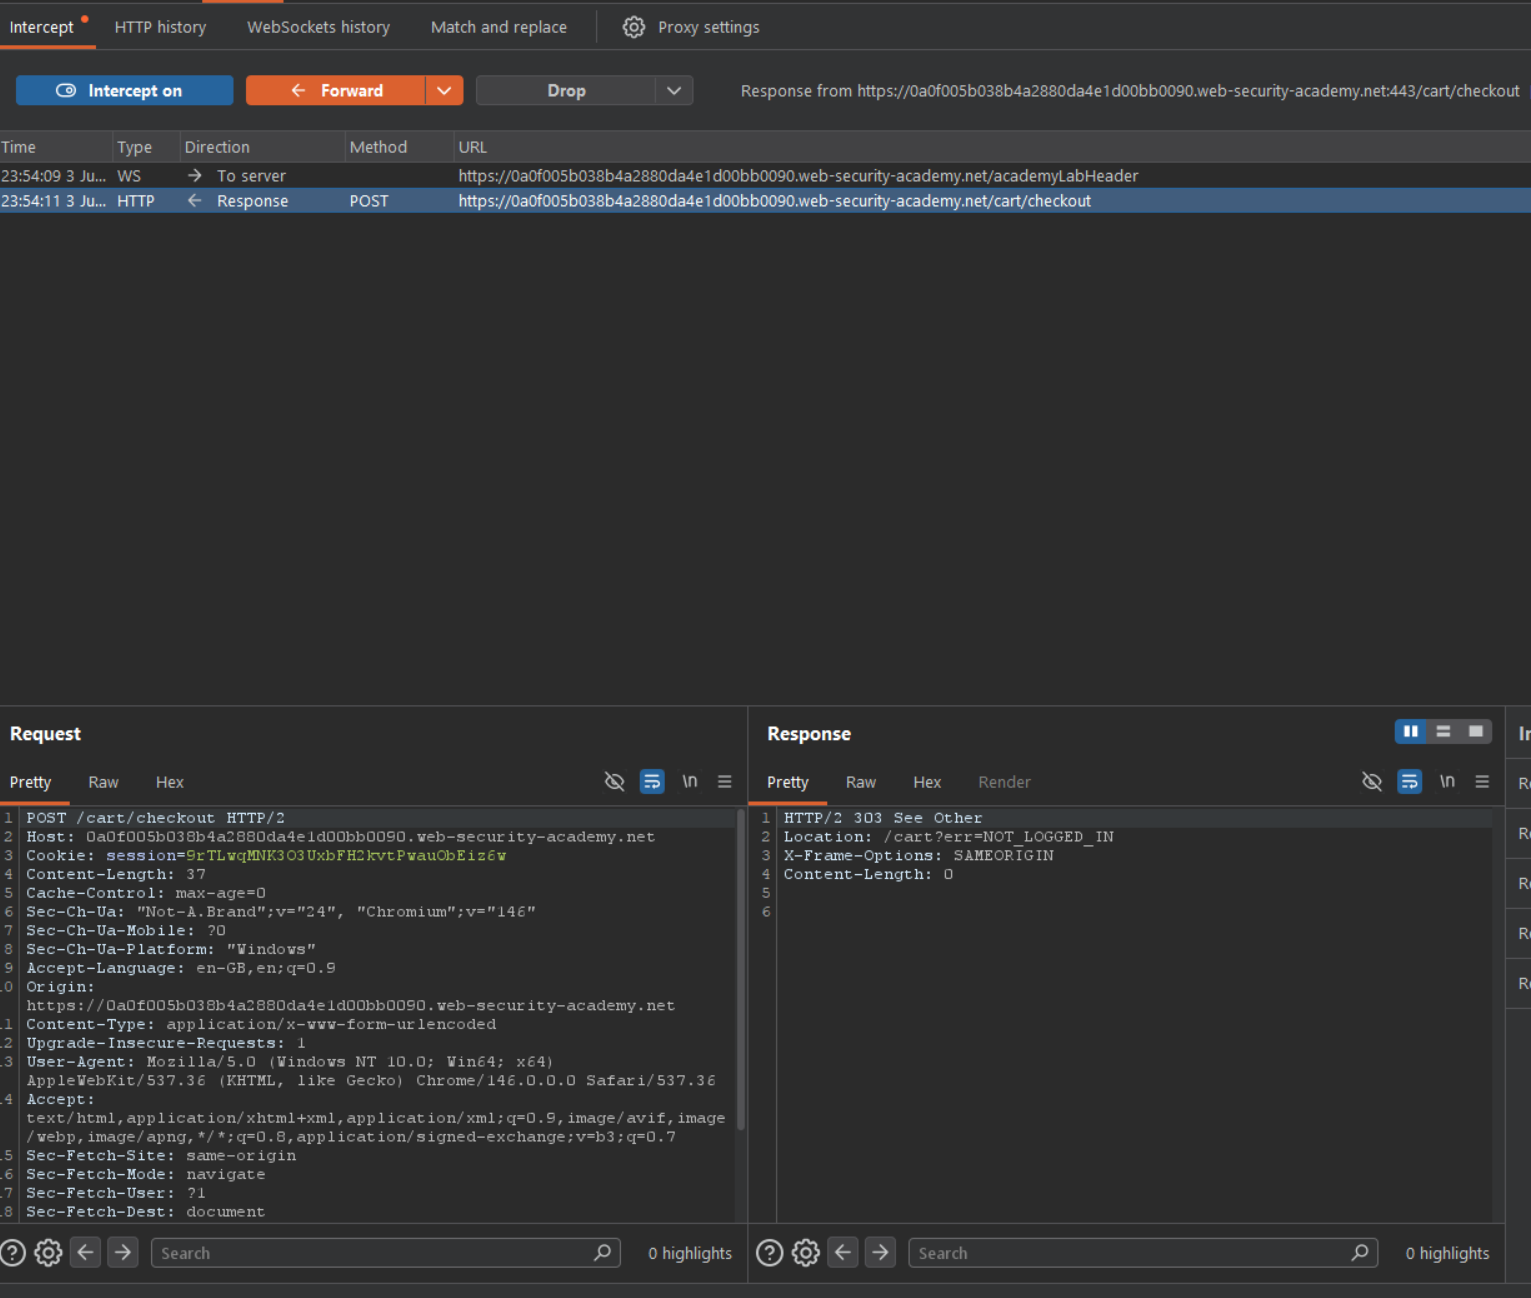Open Response search settings gear
Viewport: 1531px width, 1298px height.
[806, 1253]
